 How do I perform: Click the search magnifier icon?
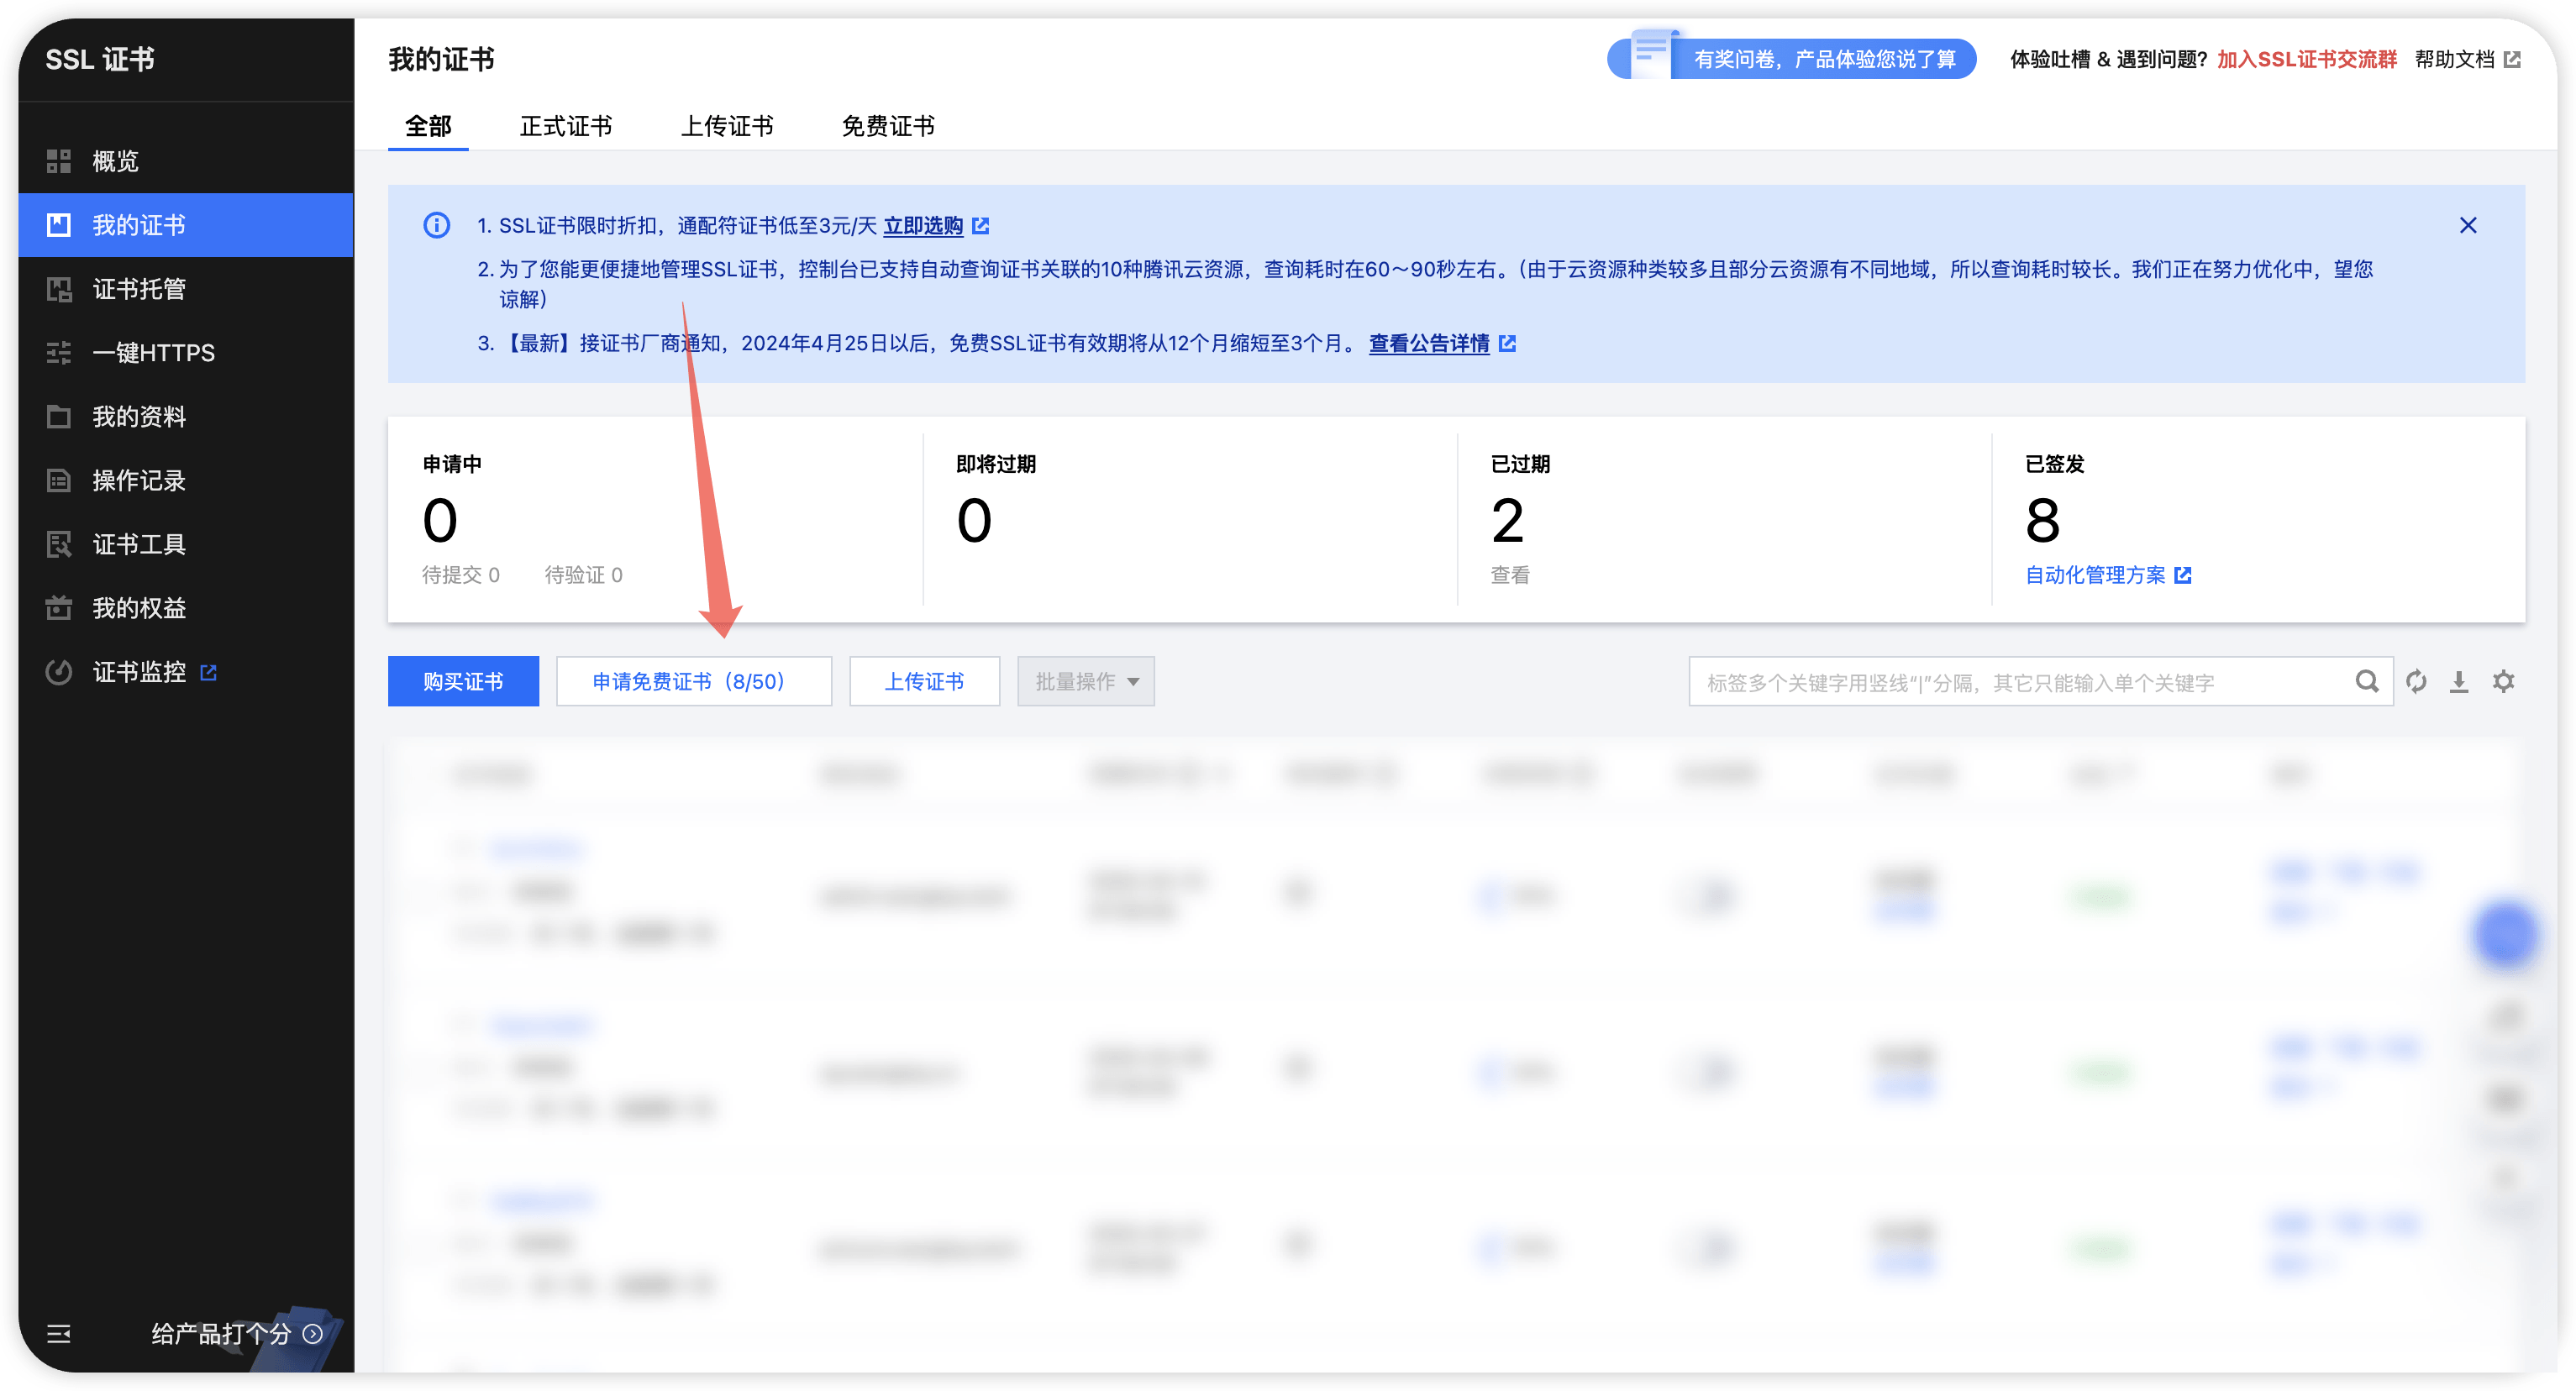pos(2366,681)
